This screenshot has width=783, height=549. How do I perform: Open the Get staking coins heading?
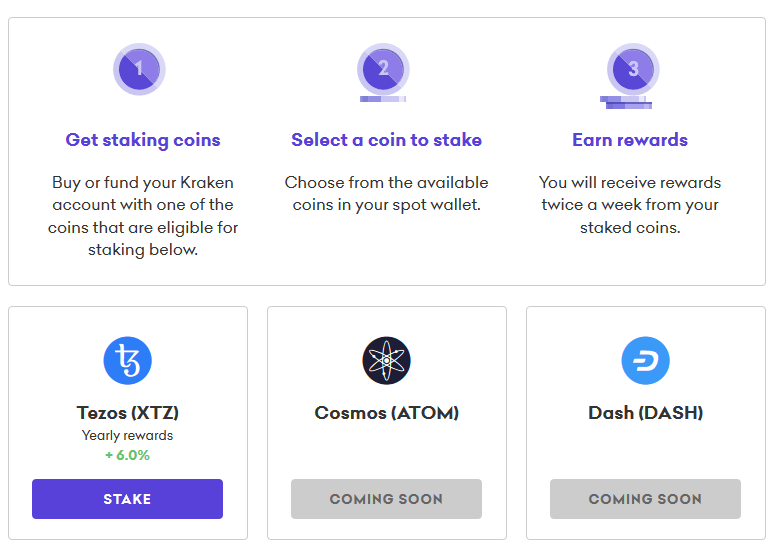[143, 140]
